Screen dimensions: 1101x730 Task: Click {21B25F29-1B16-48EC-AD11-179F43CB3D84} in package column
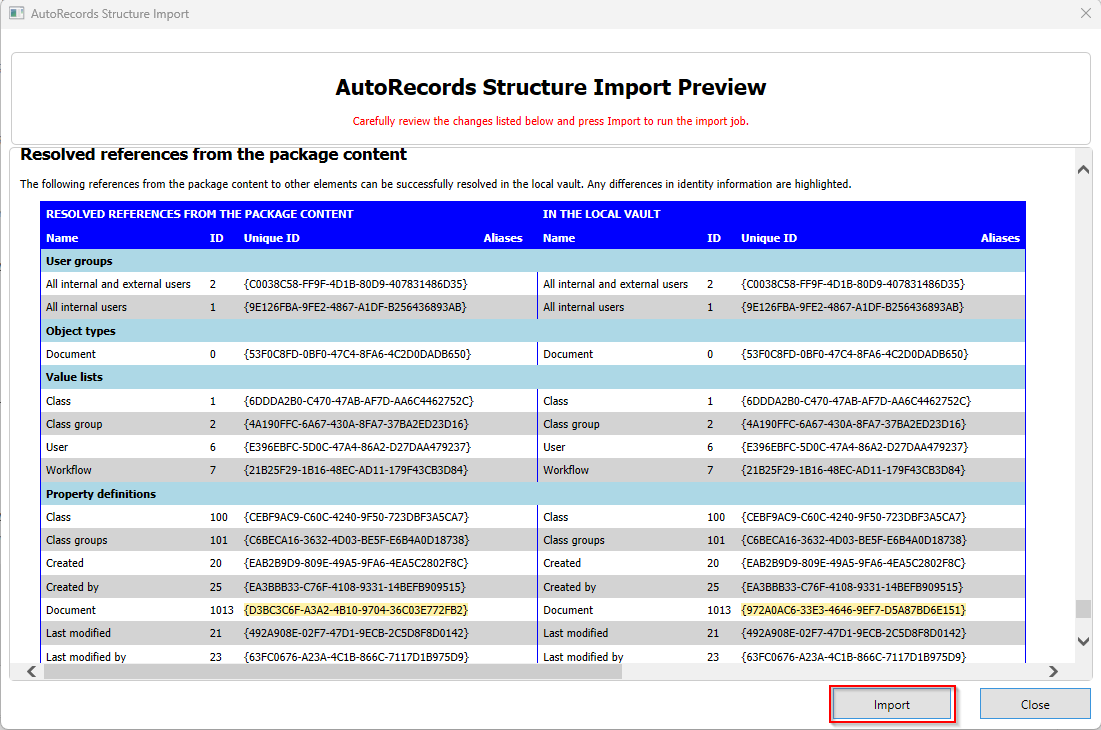pos(355,470)
